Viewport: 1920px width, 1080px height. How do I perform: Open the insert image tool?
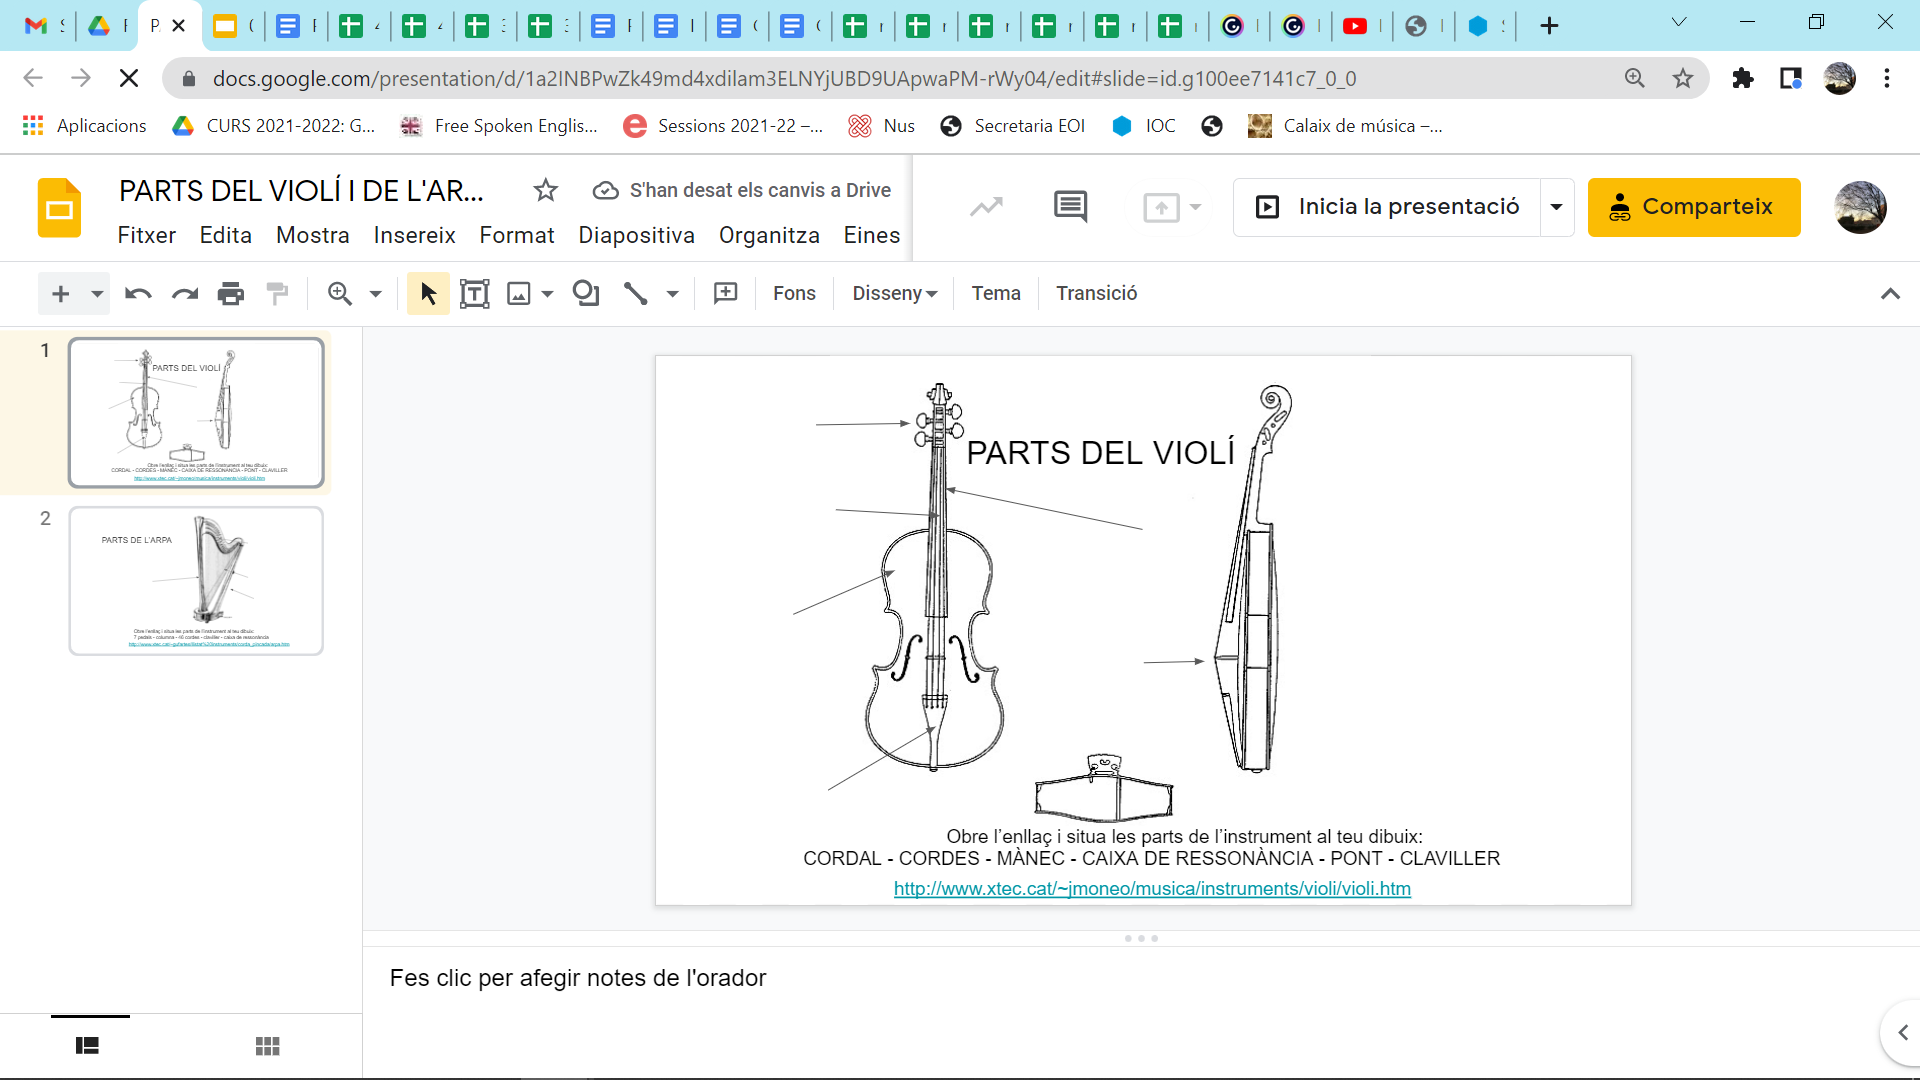[519, 293]
